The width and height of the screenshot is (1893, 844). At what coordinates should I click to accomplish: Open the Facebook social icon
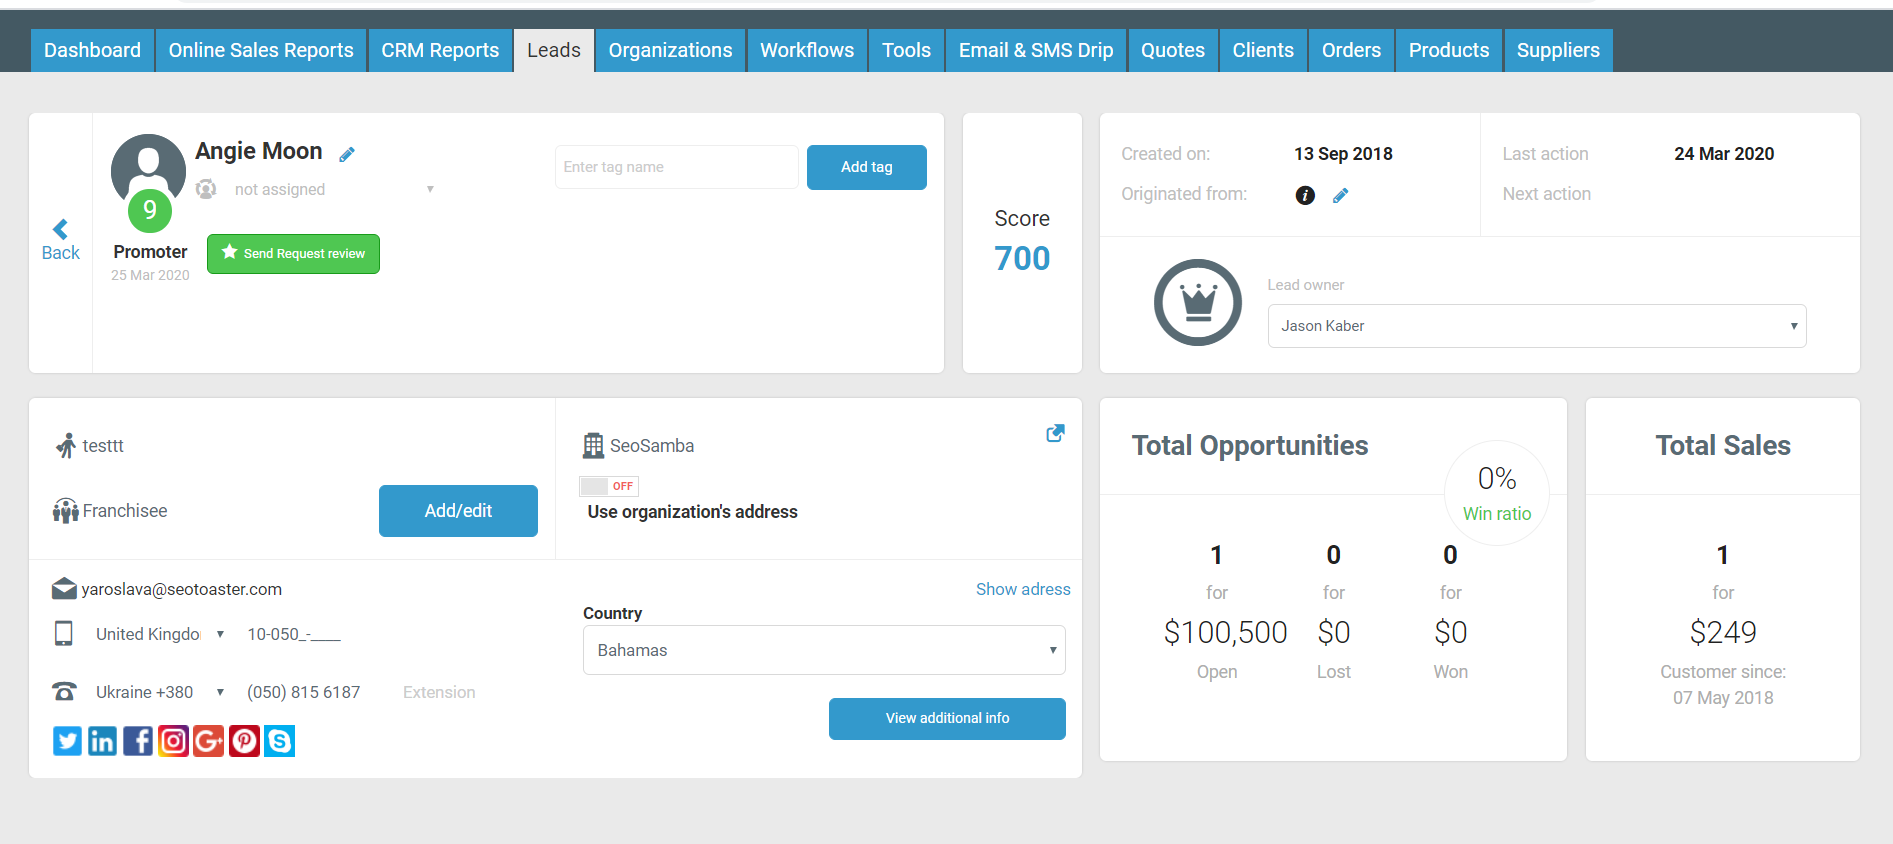pyautogui.click(x=138, y=741)
